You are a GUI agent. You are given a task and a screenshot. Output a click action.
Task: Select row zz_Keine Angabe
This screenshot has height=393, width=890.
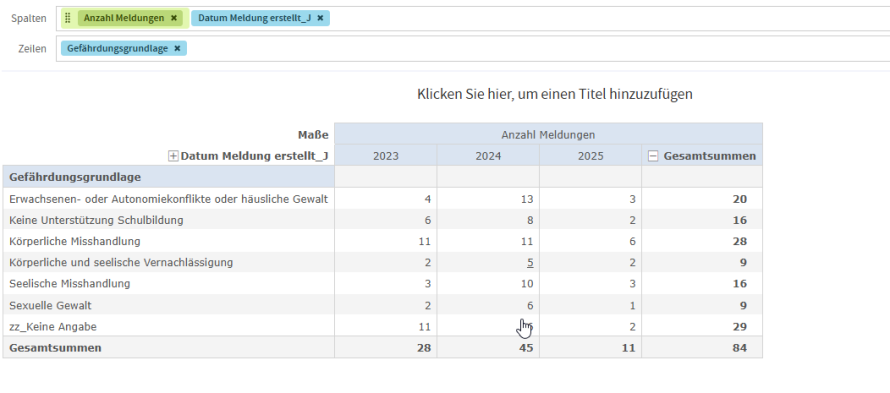pyautogui.click(x=169, y=327)
